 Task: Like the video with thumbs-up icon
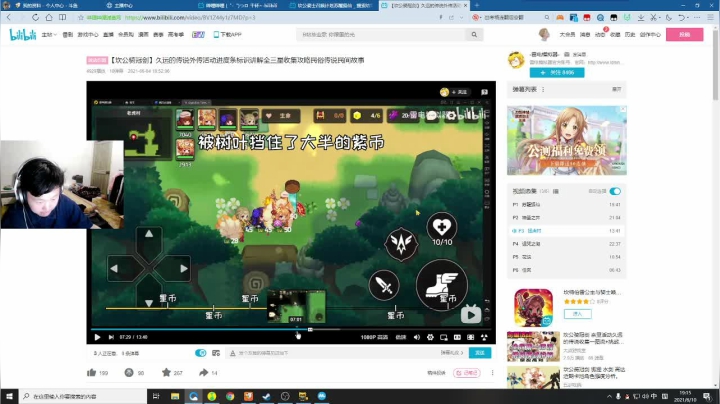pyautogui.click(x=91, y=372)
